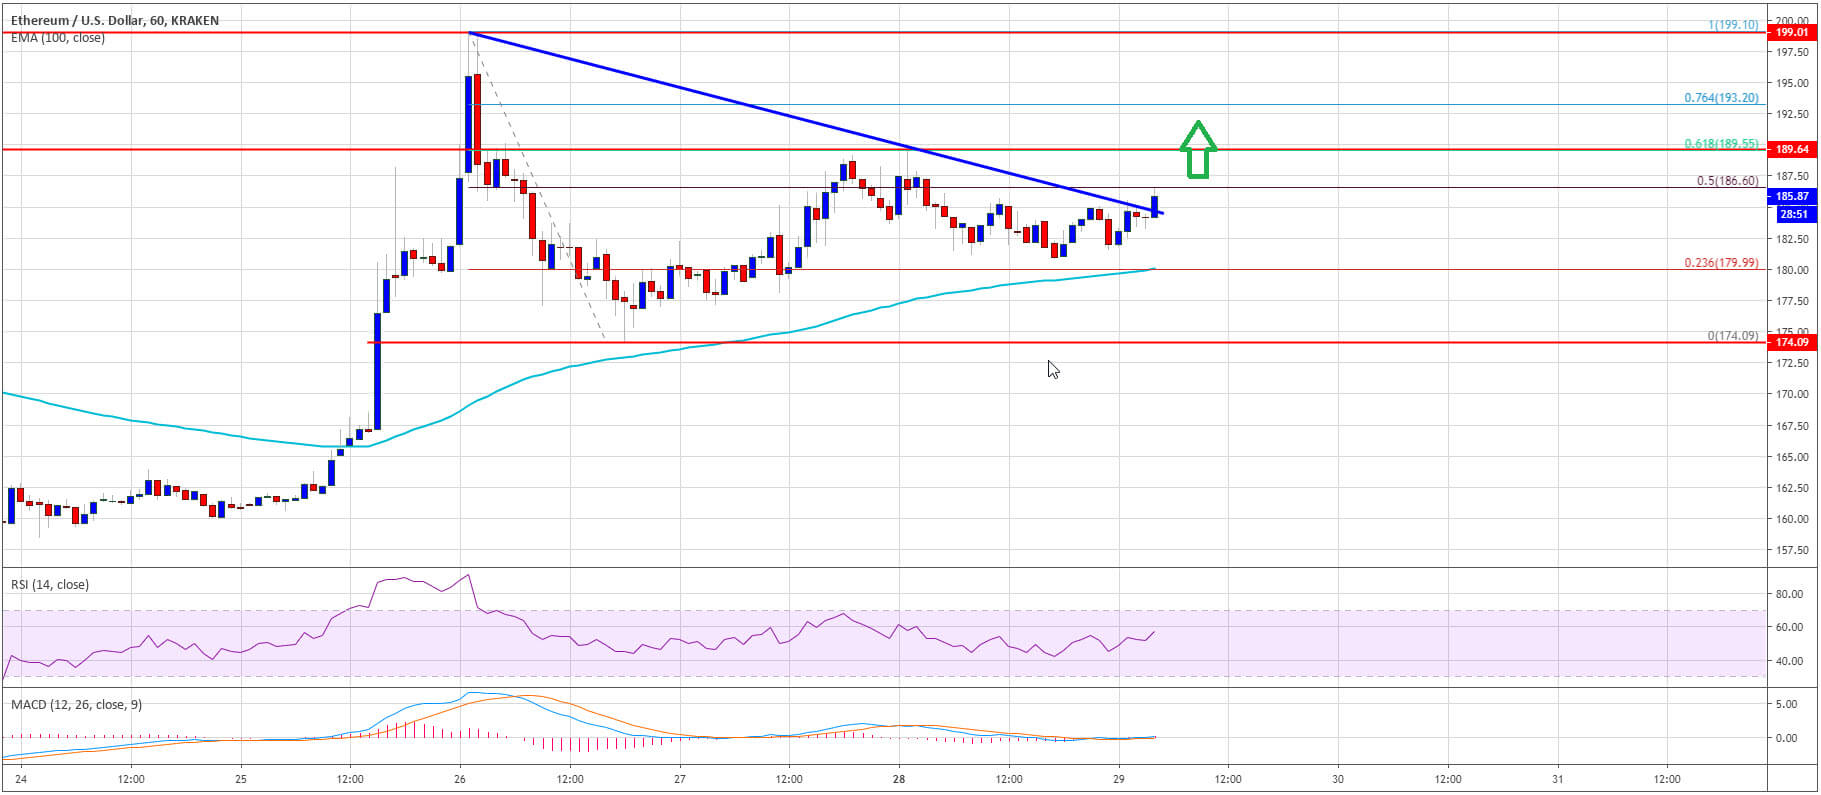Select the Fibonacci 0.236(179.99) level label

click(1721, 263)
